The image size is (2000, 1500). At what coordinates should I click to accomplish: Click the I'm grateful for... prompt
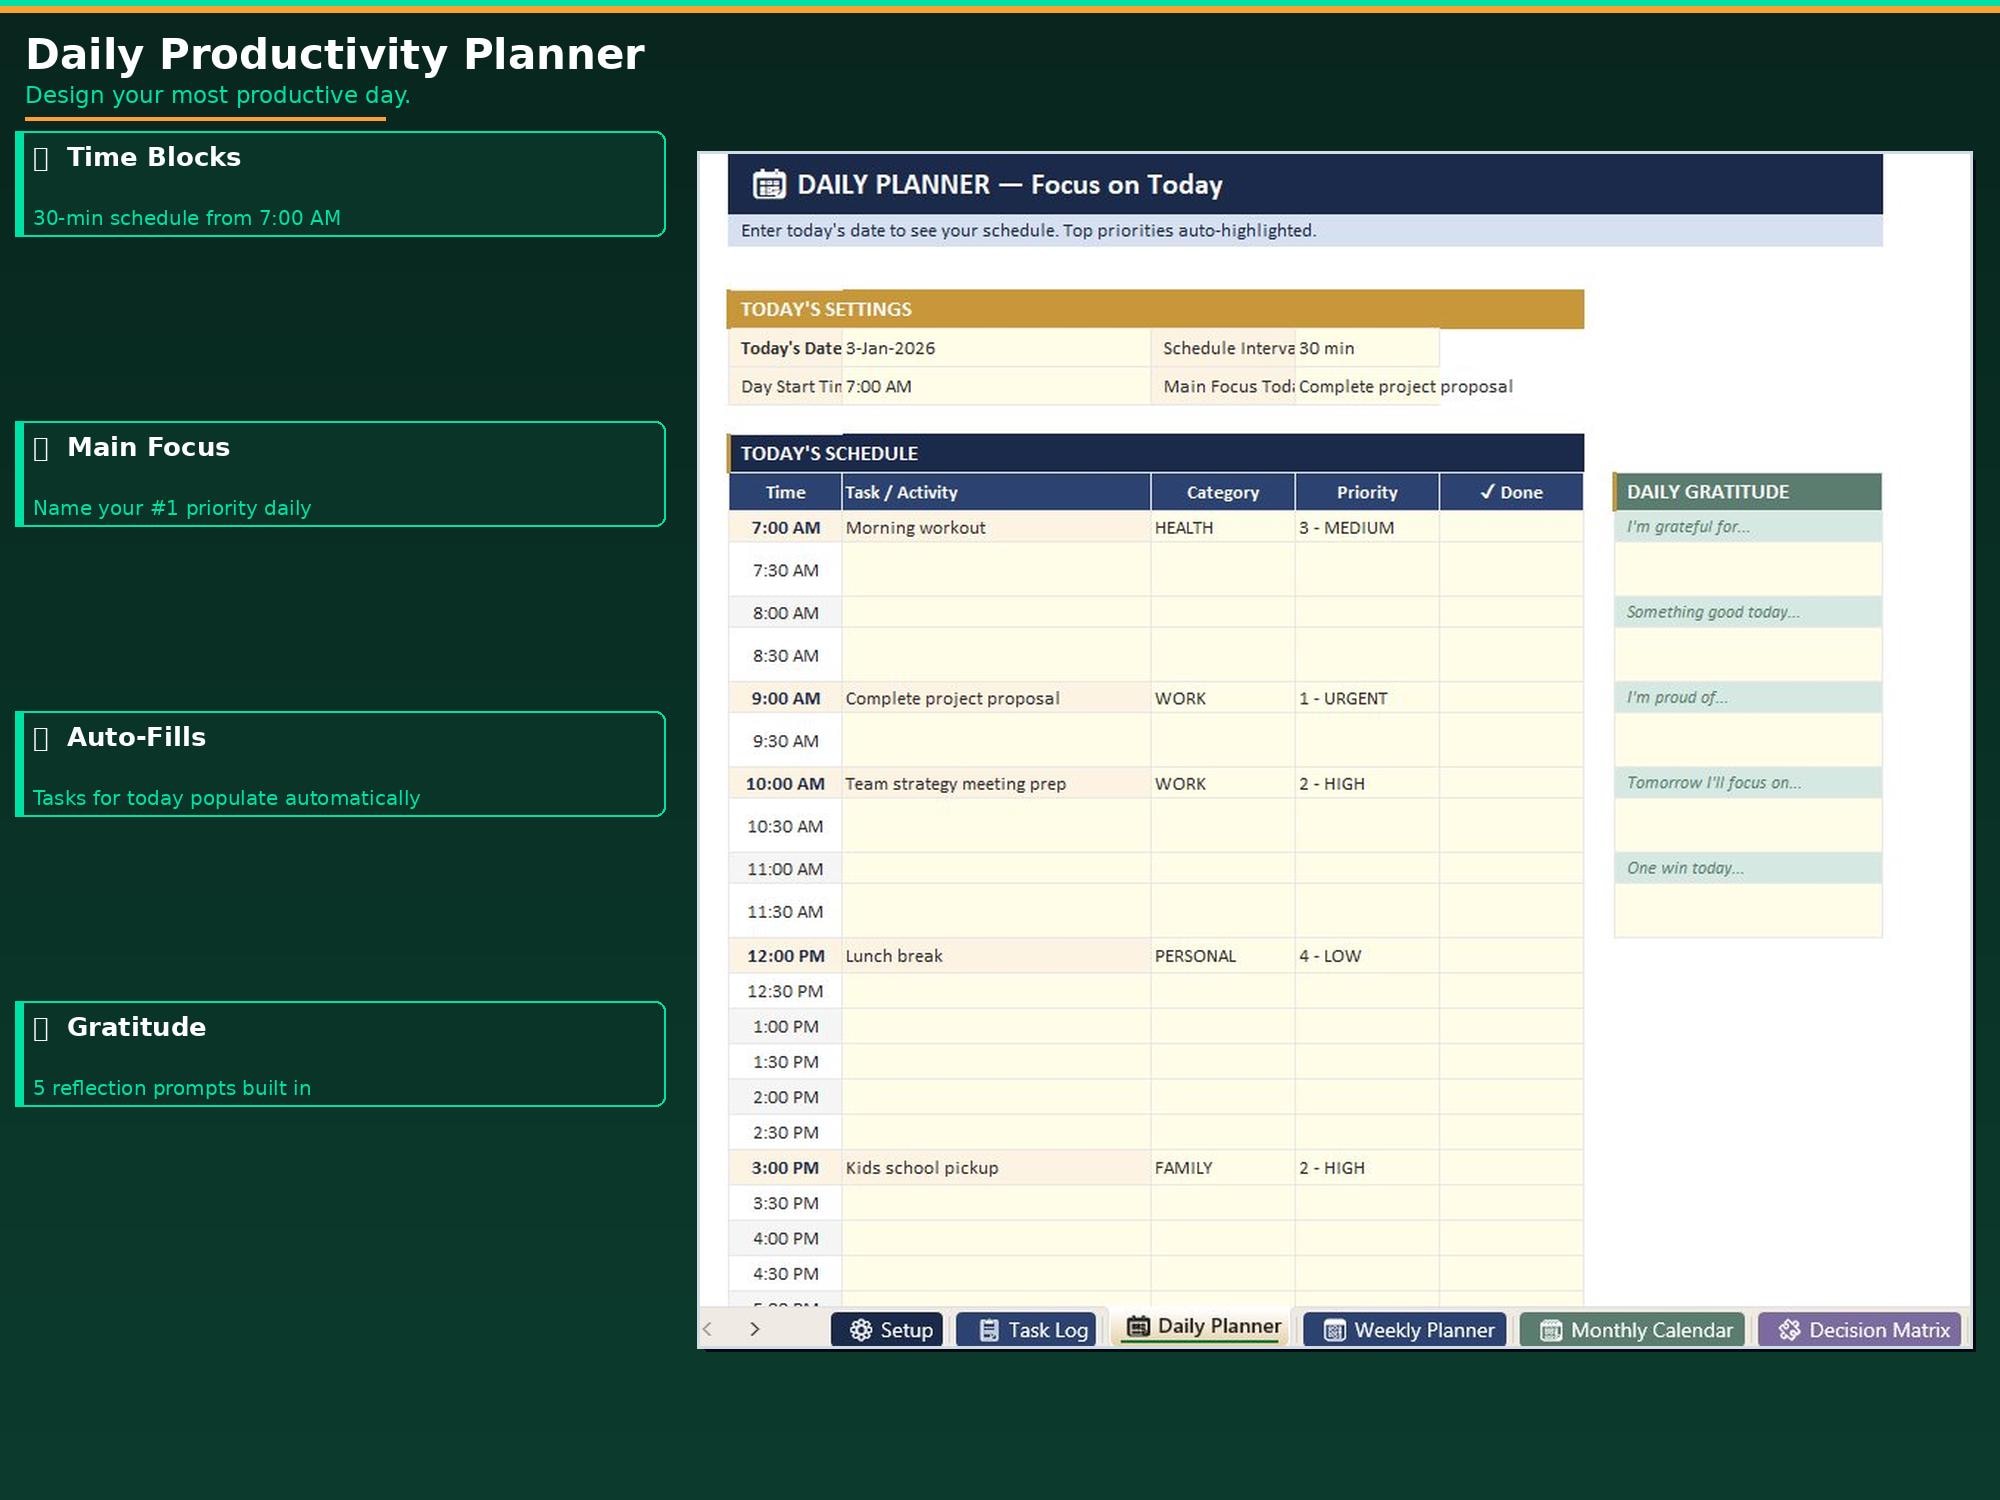tap(1748, 526)
